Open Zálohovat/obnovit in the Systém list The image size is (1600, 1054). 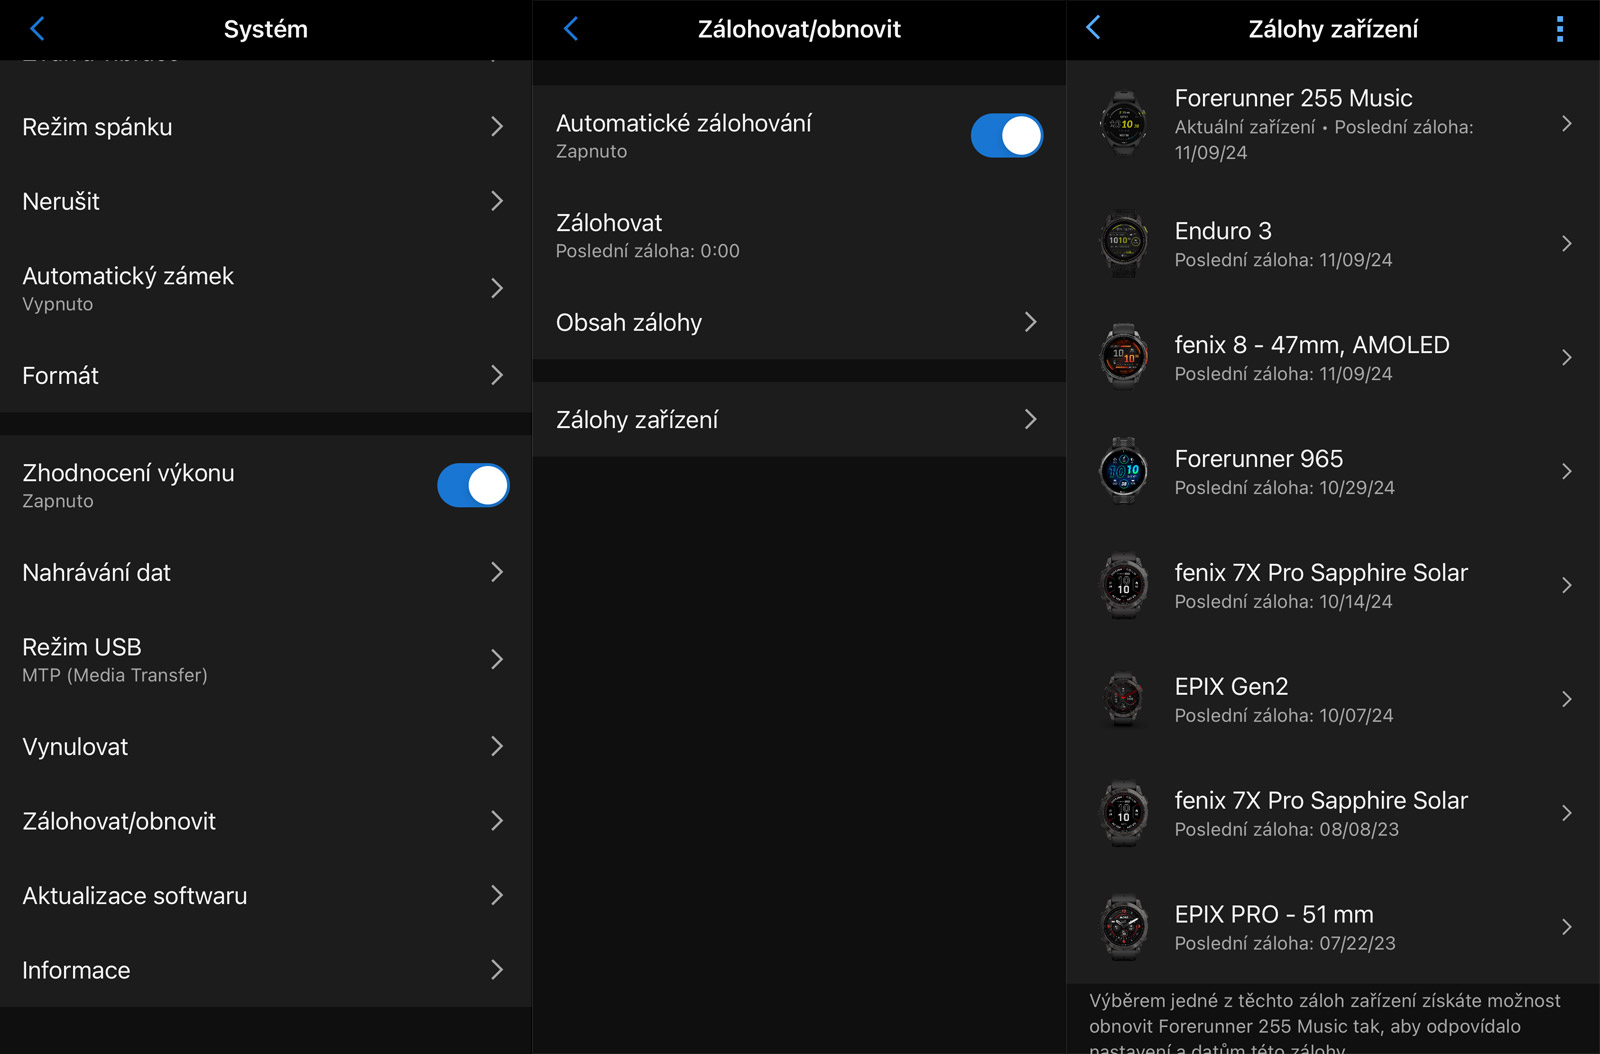pos(266,821)
